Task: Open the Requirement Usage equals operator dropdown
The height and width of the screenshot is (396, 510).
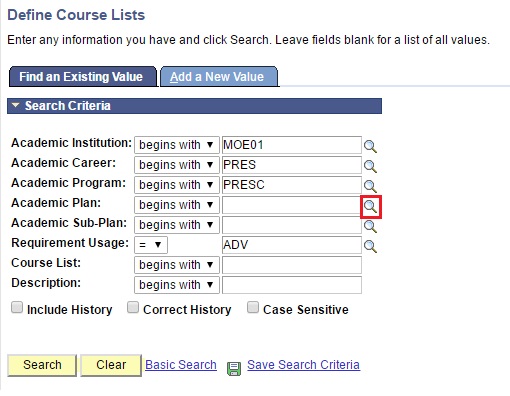Action: pos(151,245)
